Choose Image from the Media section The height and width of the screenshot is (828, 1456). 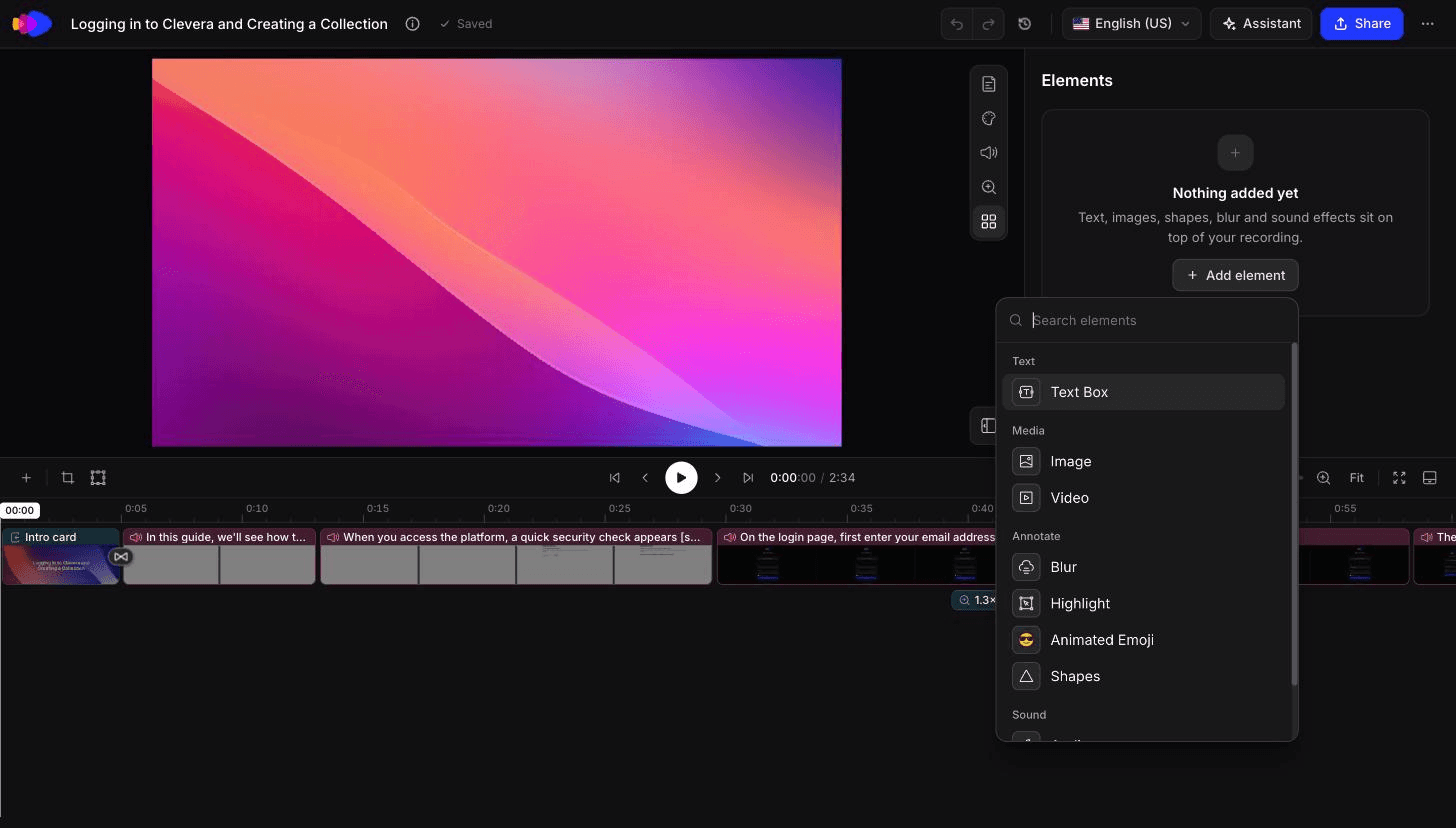click(x=1143, y=462)
